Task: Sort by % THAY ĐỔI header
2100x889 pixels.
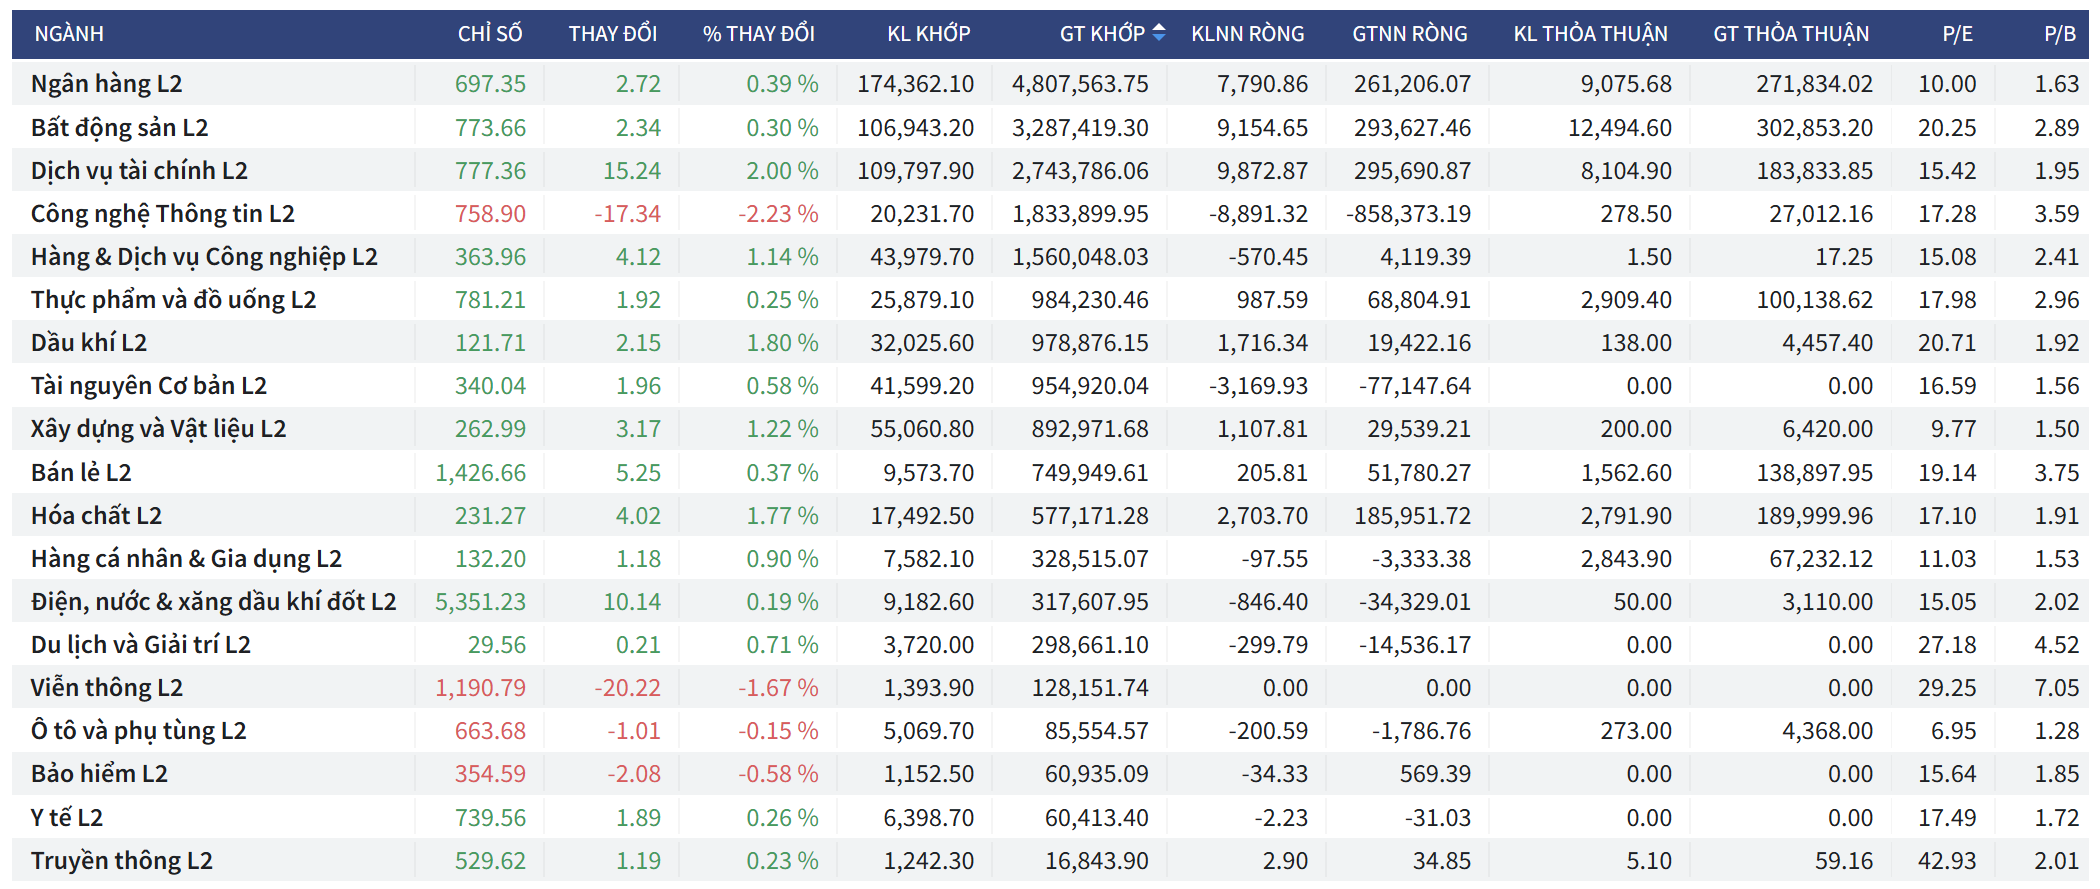Action: 758,34
